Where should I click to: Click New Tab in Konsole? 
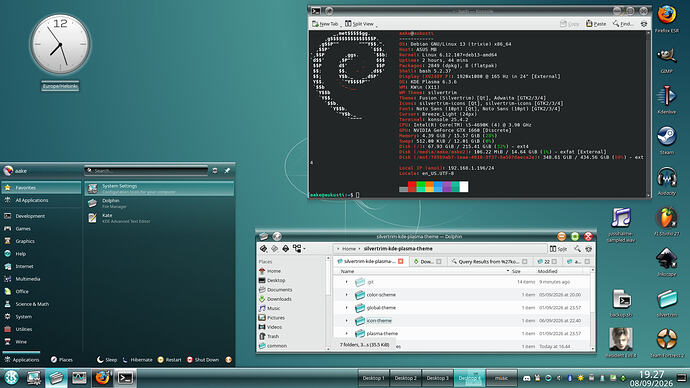coord(325,24)
